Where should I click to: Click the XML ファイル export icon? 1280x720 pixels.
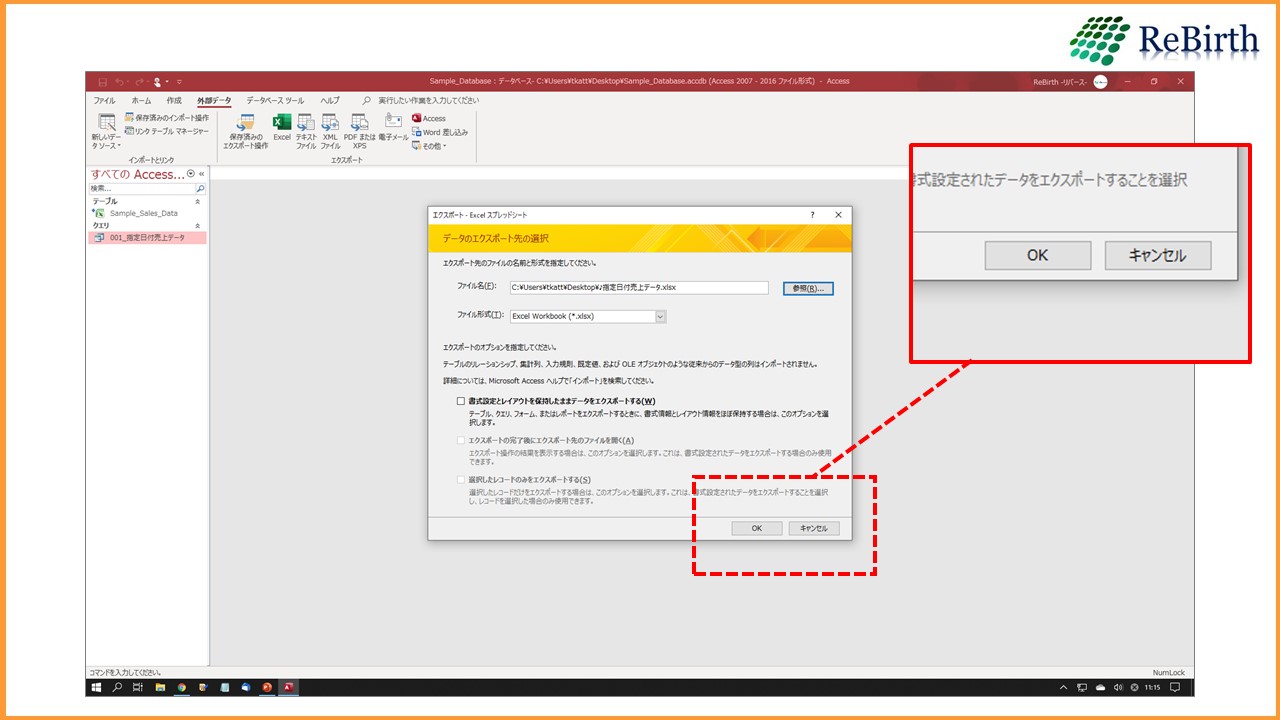[330, 130]
